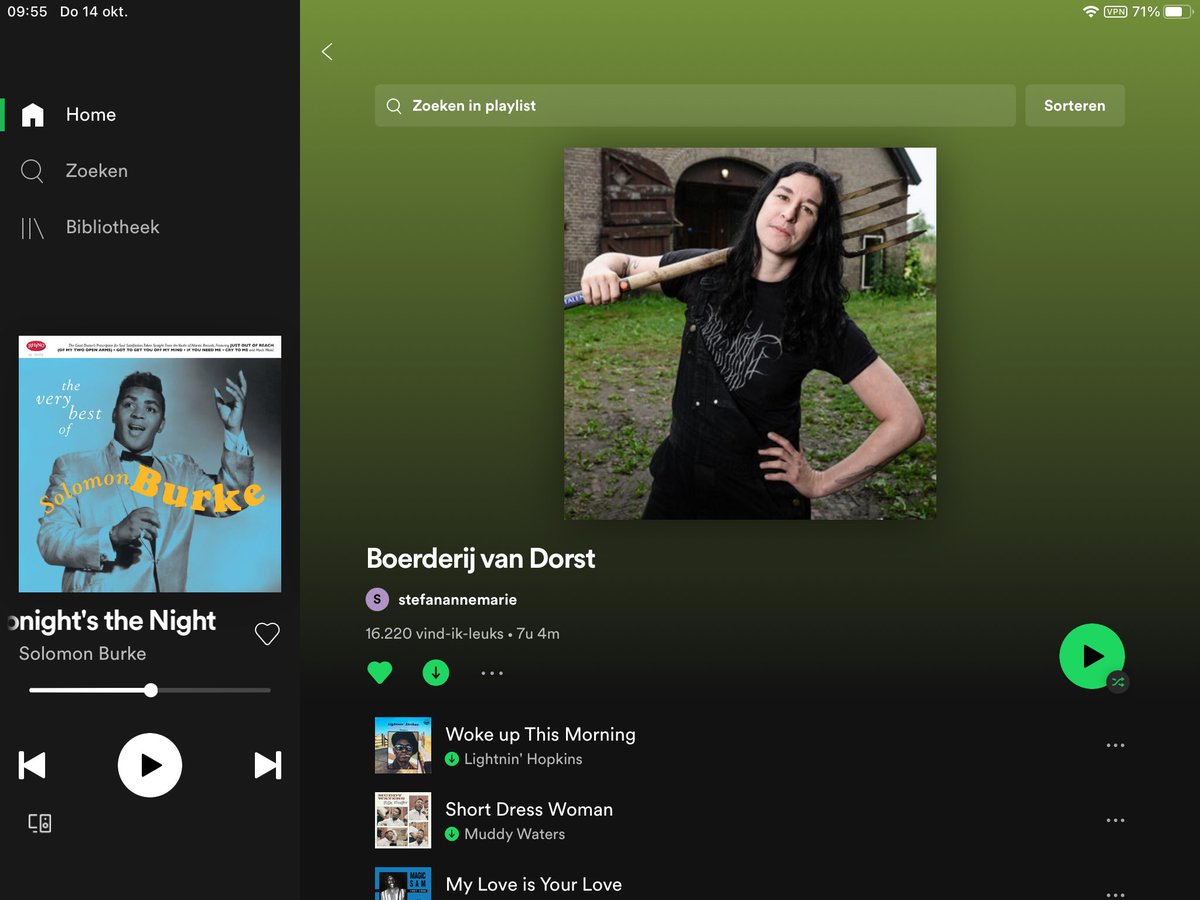This screenshot has width=1200, height=900.
Task: Toggle shuffle badge on play button
Action: pos(1117,682)
